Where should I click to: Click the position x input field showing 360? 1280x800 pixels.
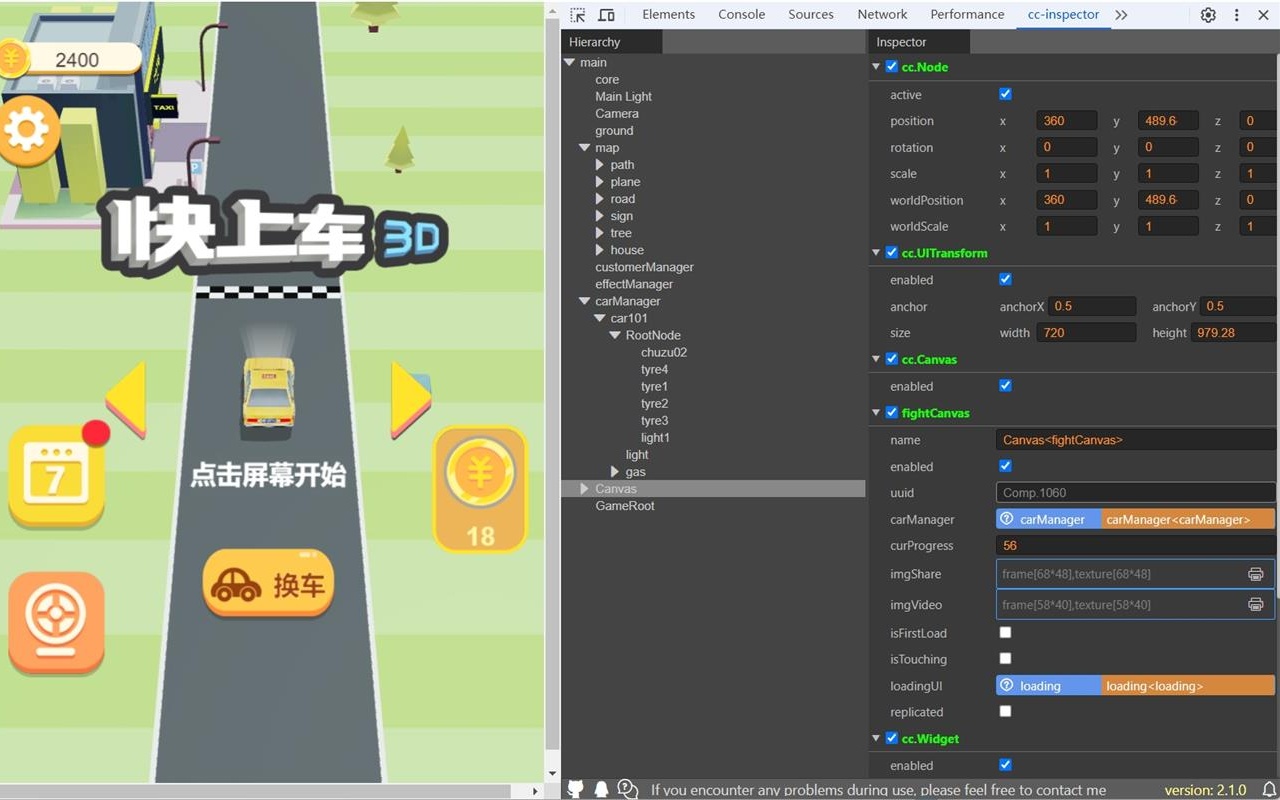coord(1066,120)
